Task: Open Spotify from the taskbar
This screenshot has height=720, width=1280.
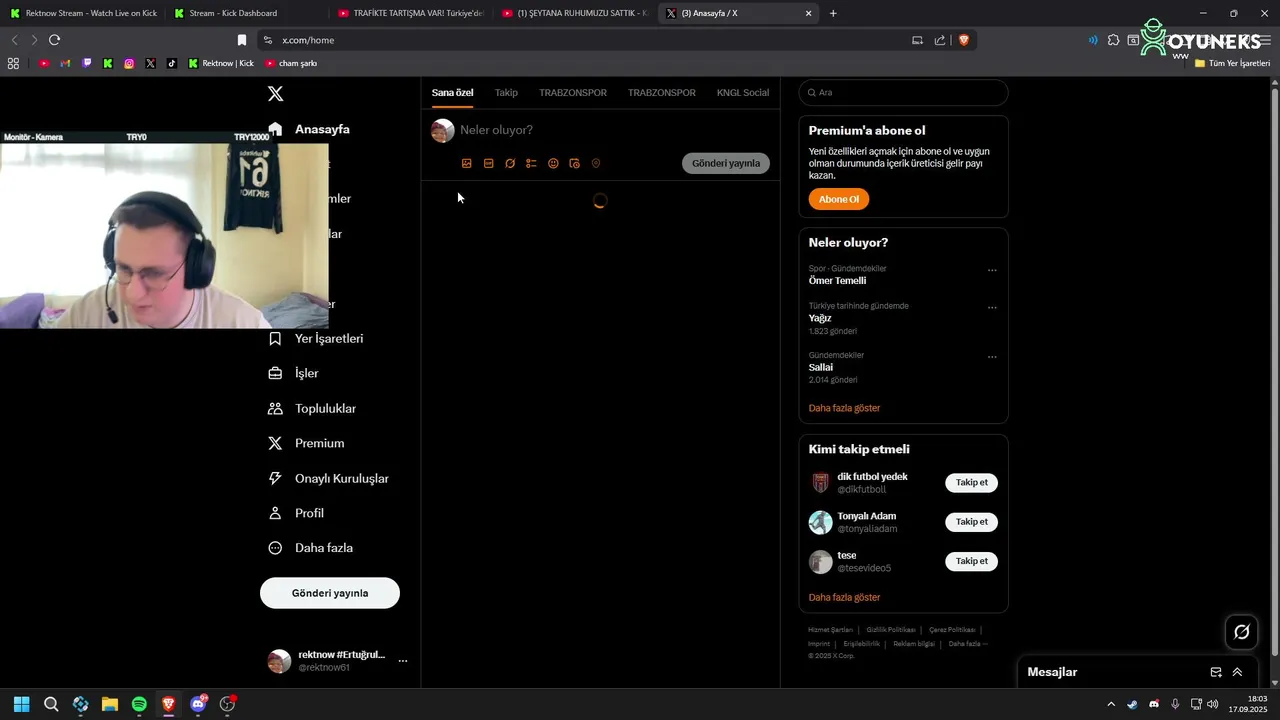Action: pos(139,704)
